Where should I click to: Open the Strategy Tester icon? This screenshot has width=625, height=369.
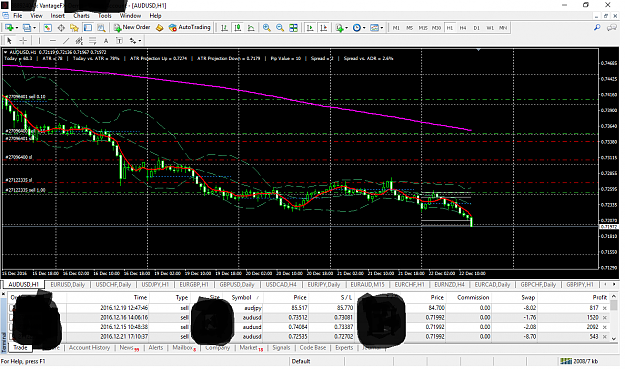(x=101, y=27)
